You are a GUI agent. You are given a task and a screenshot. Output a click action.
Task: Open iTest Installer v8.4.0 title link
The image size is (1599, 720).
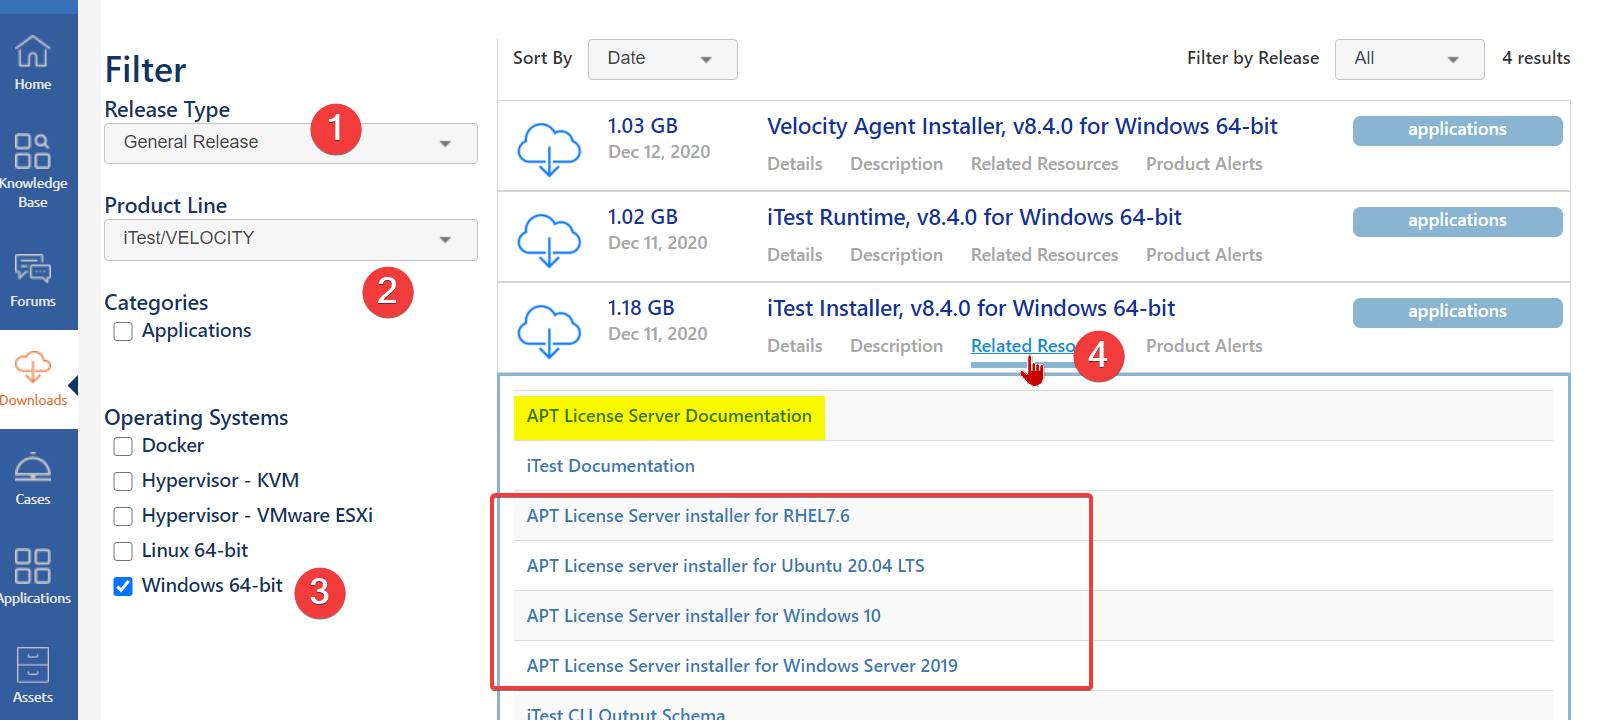(971, 309)
